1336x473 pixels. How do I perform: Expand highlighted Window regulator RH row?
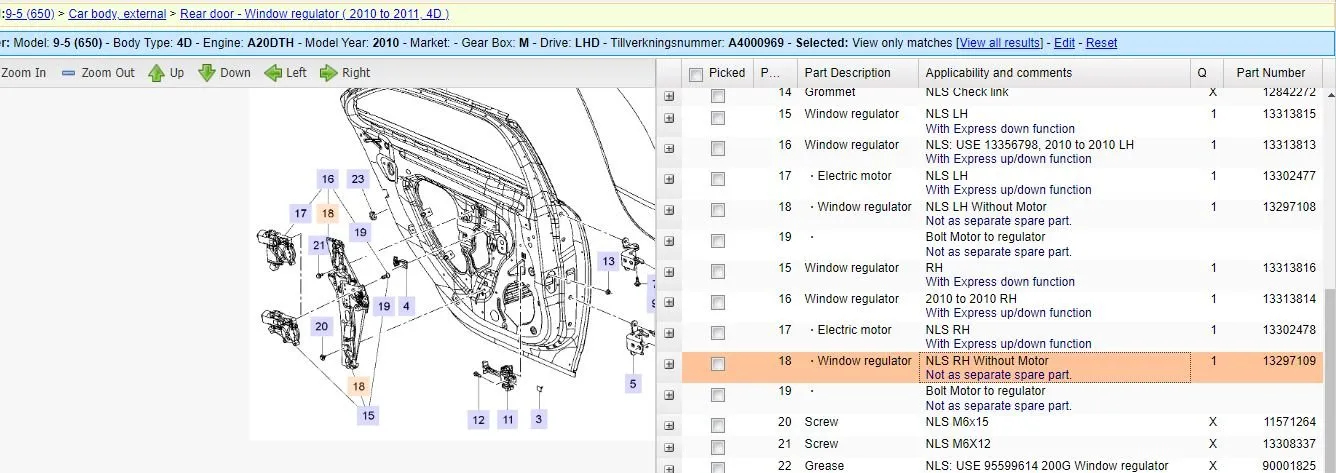[x=669, y=365]
